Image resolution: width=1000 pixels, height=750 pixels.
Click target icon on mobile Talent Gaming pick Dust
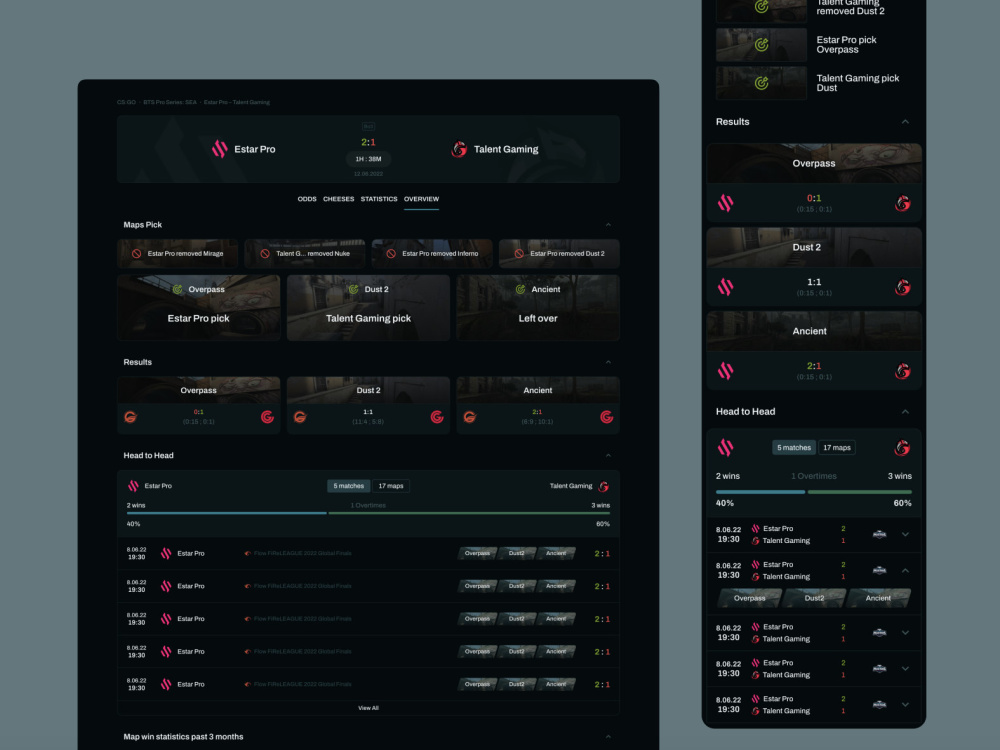pyautogui.click(x=761, y=83)
